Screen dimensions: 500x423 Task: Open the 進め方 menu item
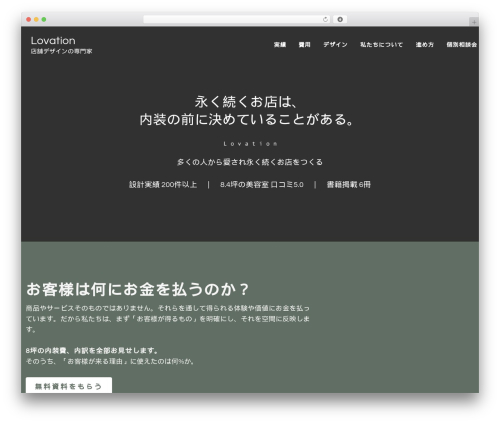(x=425, y=45)
